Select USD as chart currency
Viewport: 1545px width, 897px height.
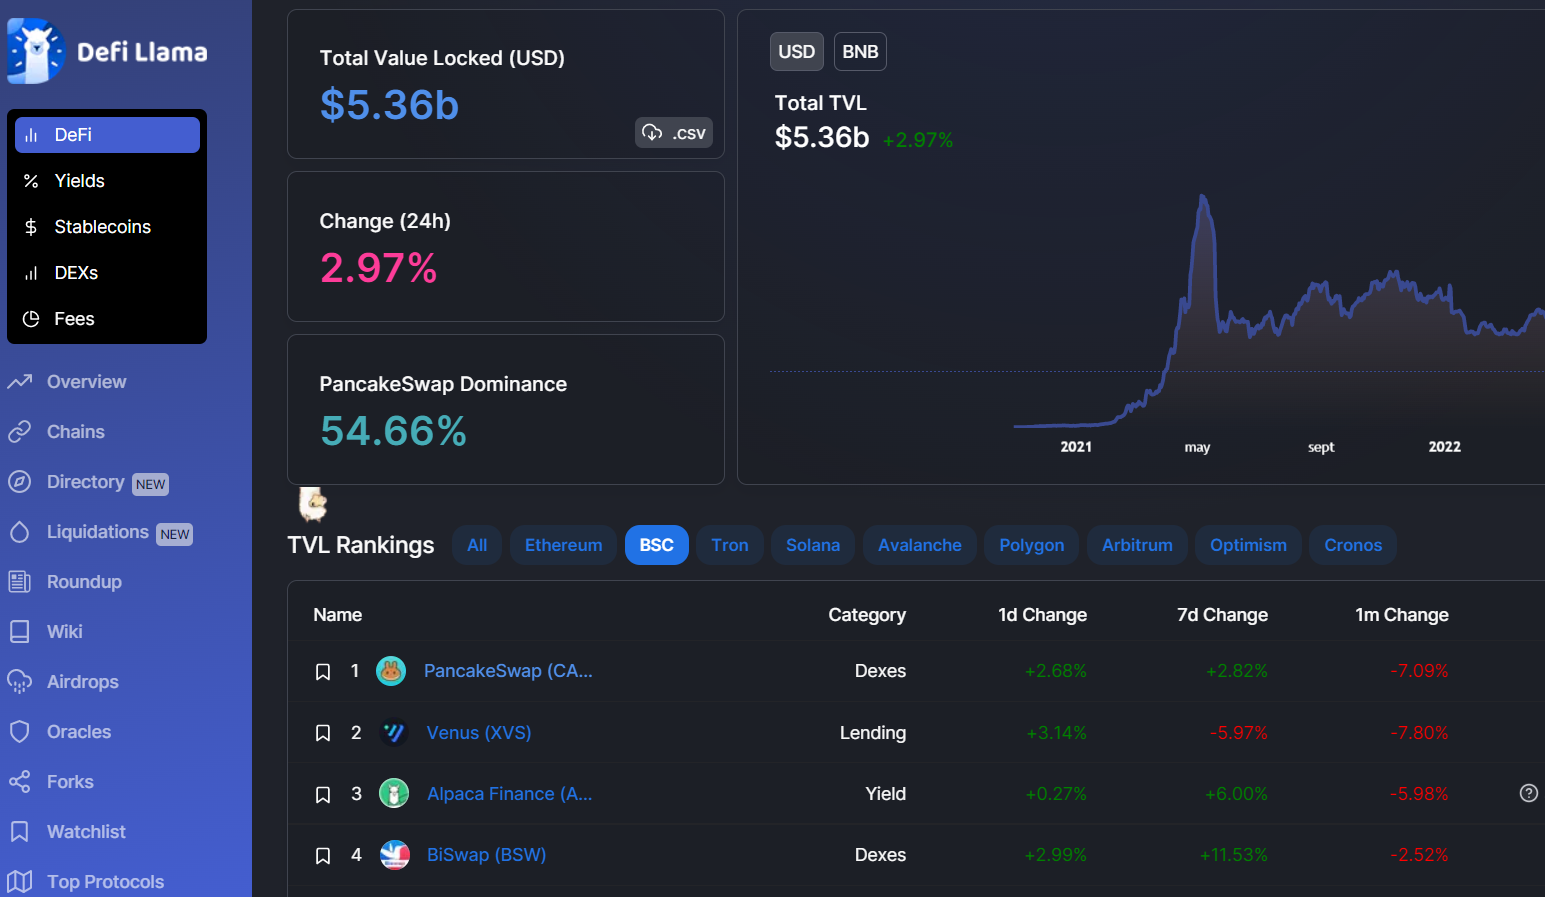point(796,52)
